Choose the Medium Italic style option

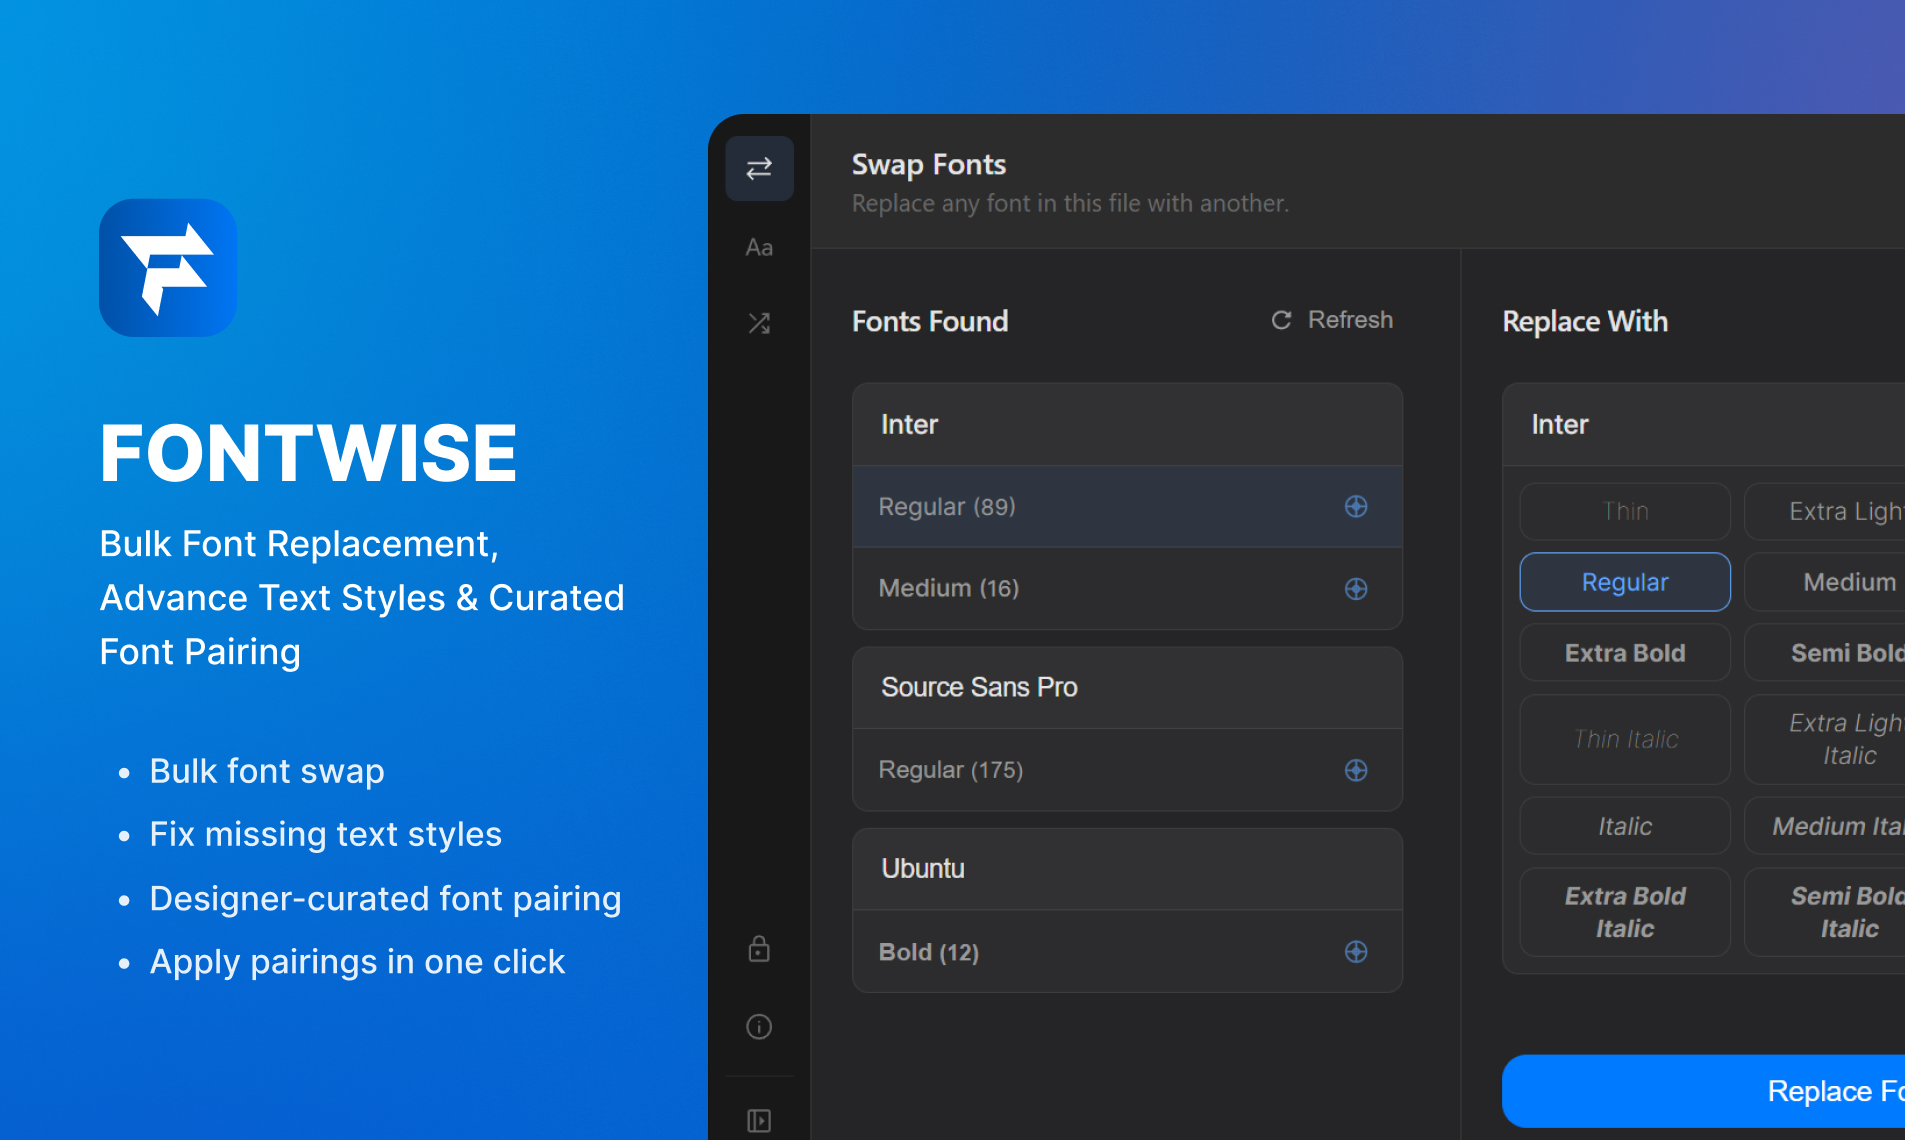pyautogui.click(x=1825, y=826)
